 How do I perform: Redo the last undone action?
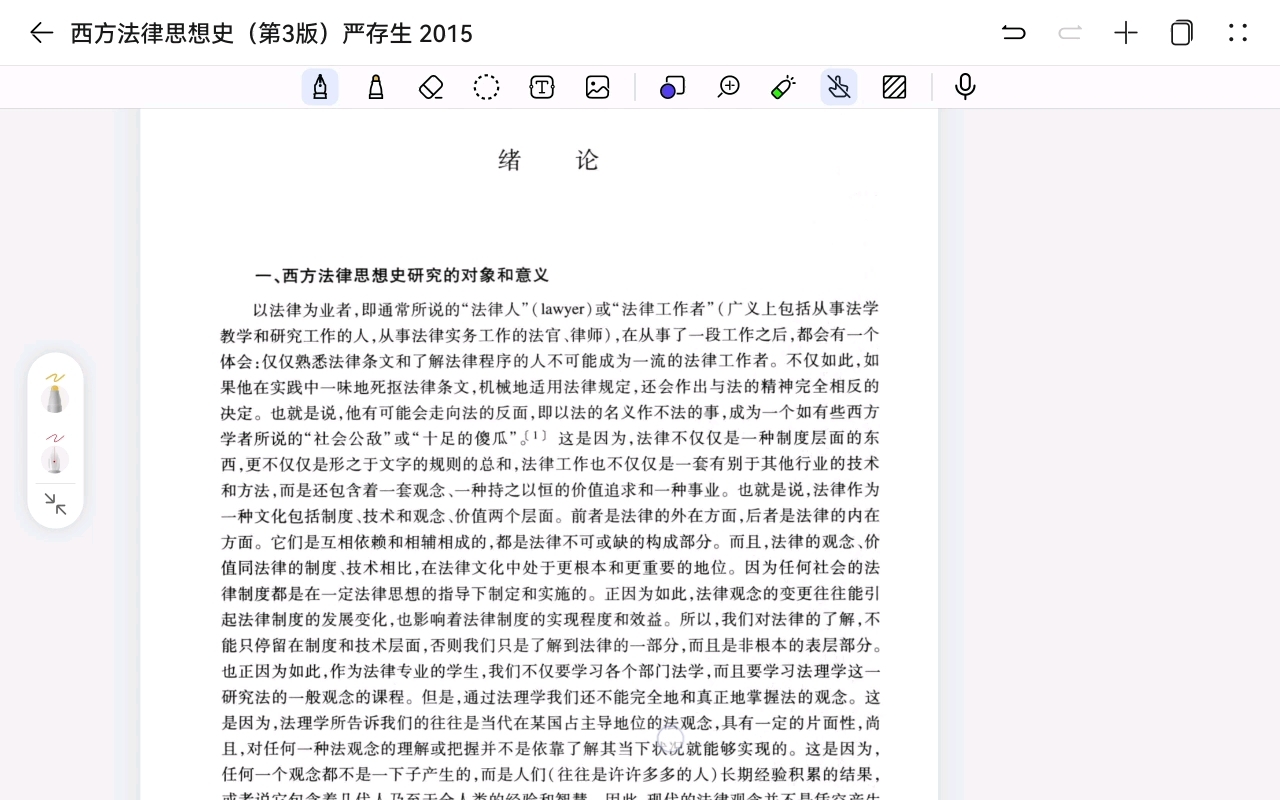(x=1070, y=33)
